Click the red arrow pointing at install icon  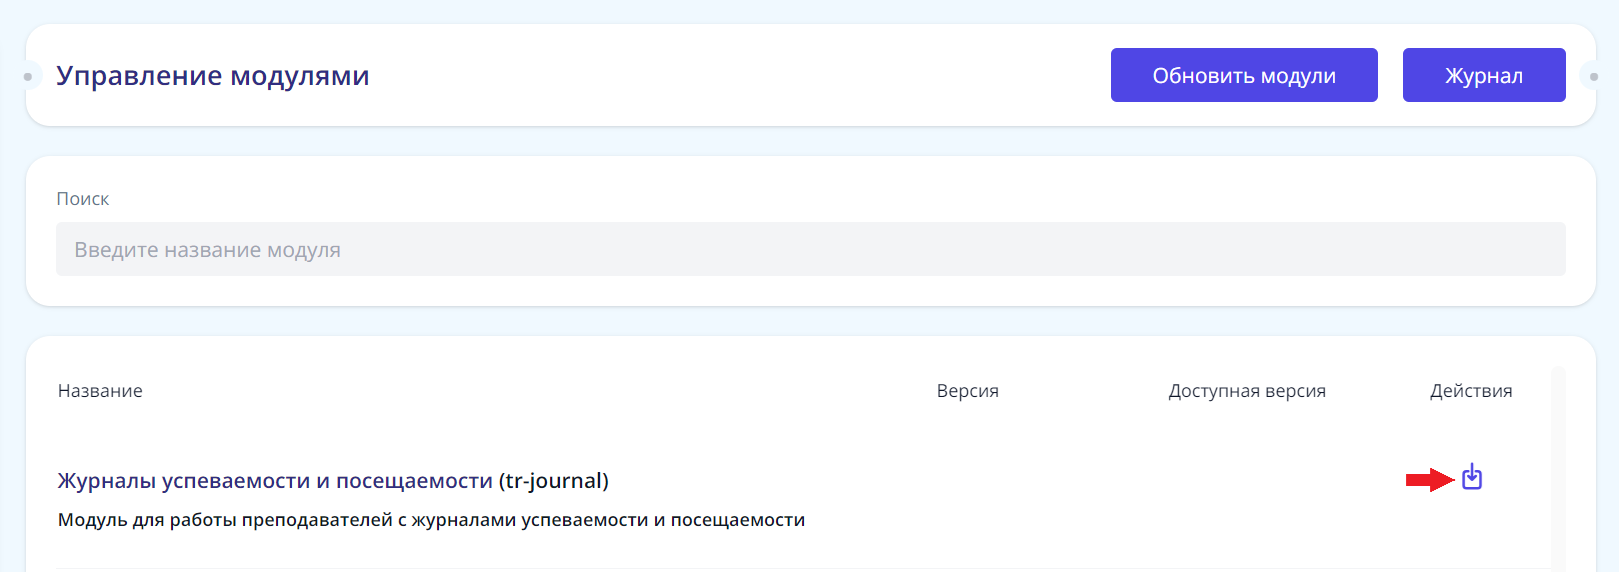1429,480
